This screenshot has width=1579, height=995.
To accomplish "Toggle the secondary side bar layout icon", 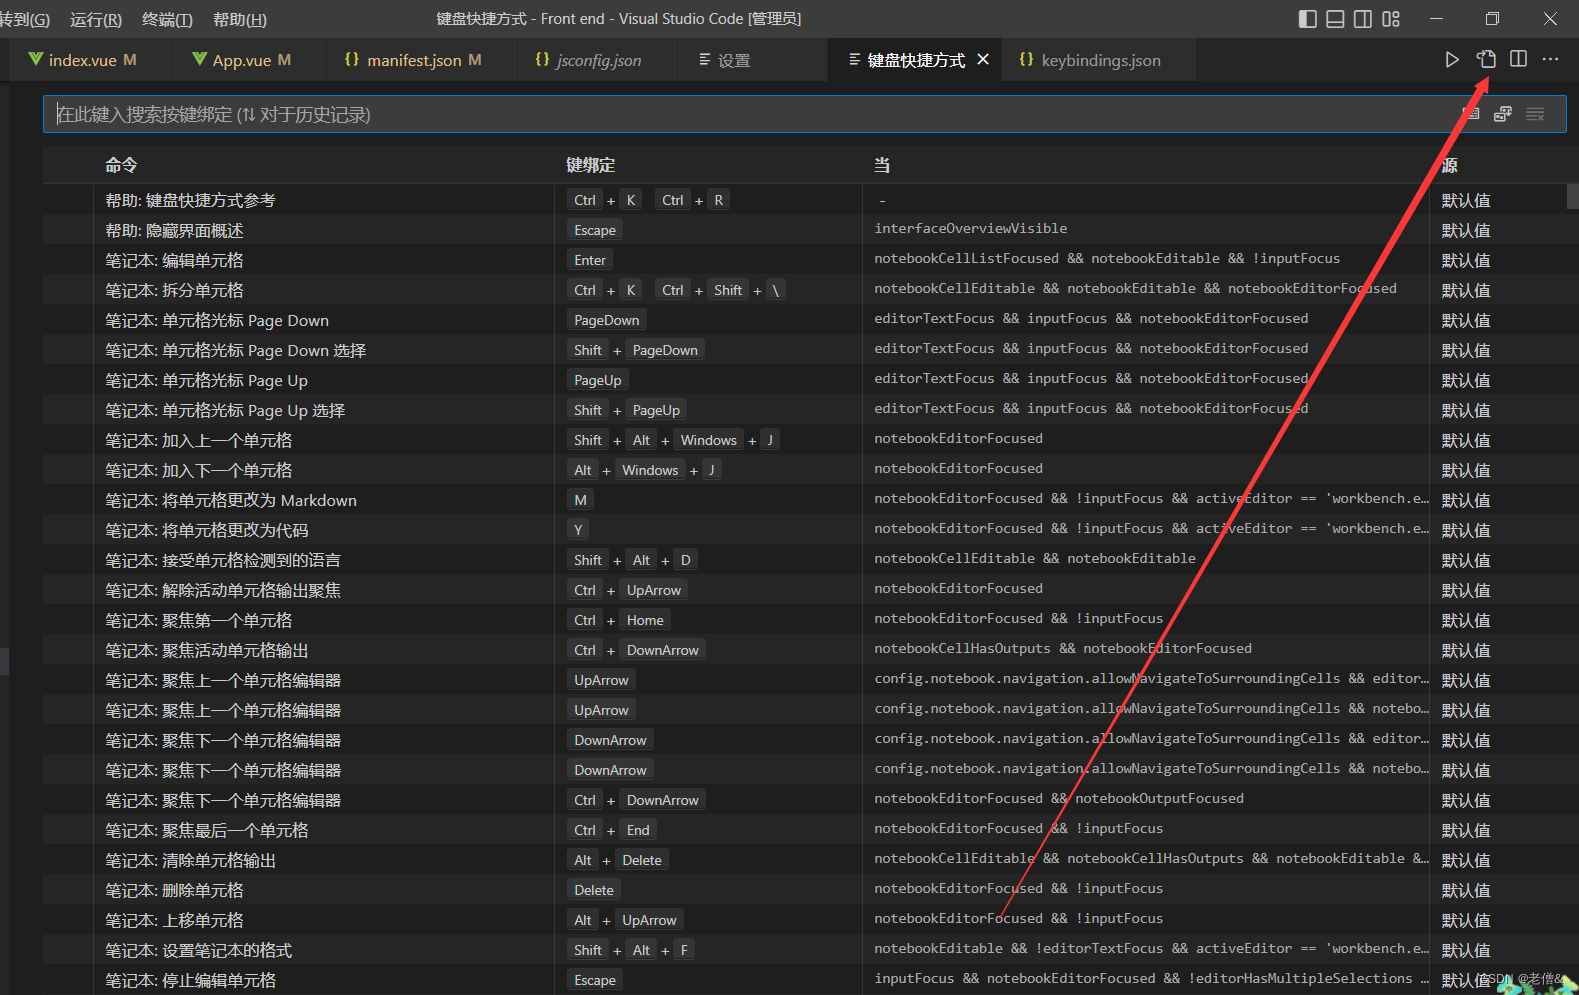I will click(1363, 19).
